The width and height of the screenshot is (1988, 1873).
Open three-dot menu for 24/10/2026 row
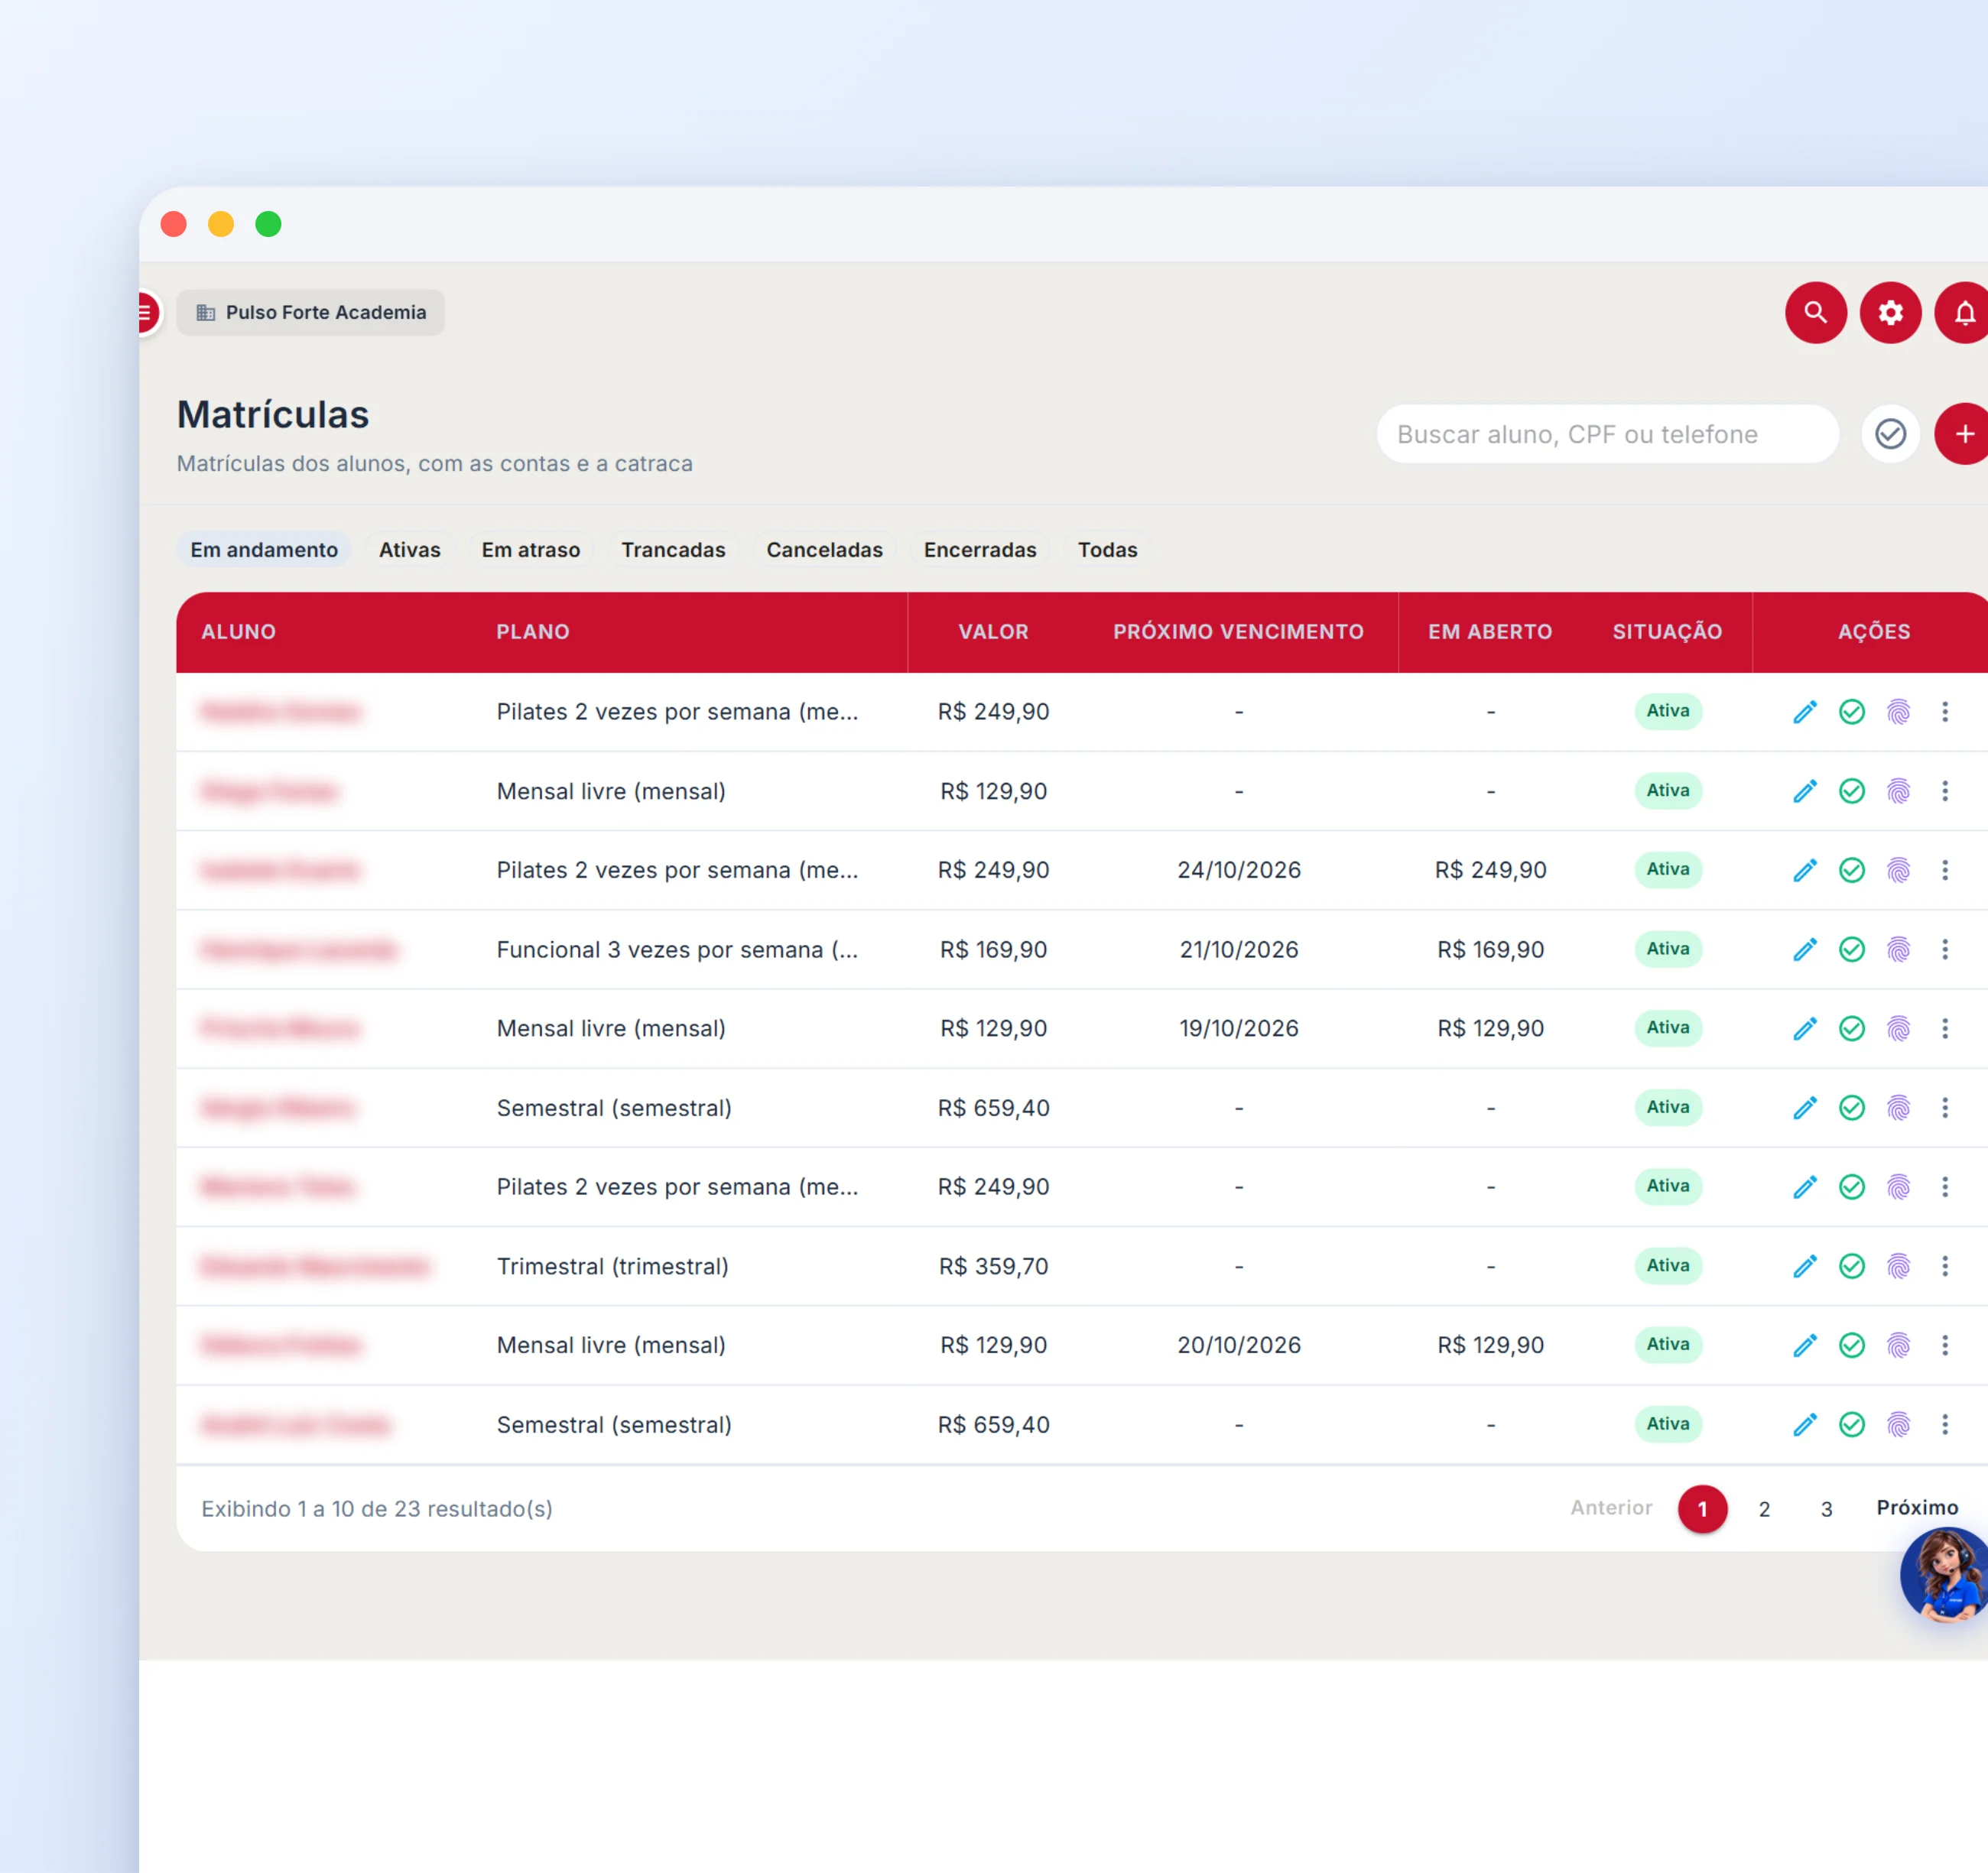1944,870
